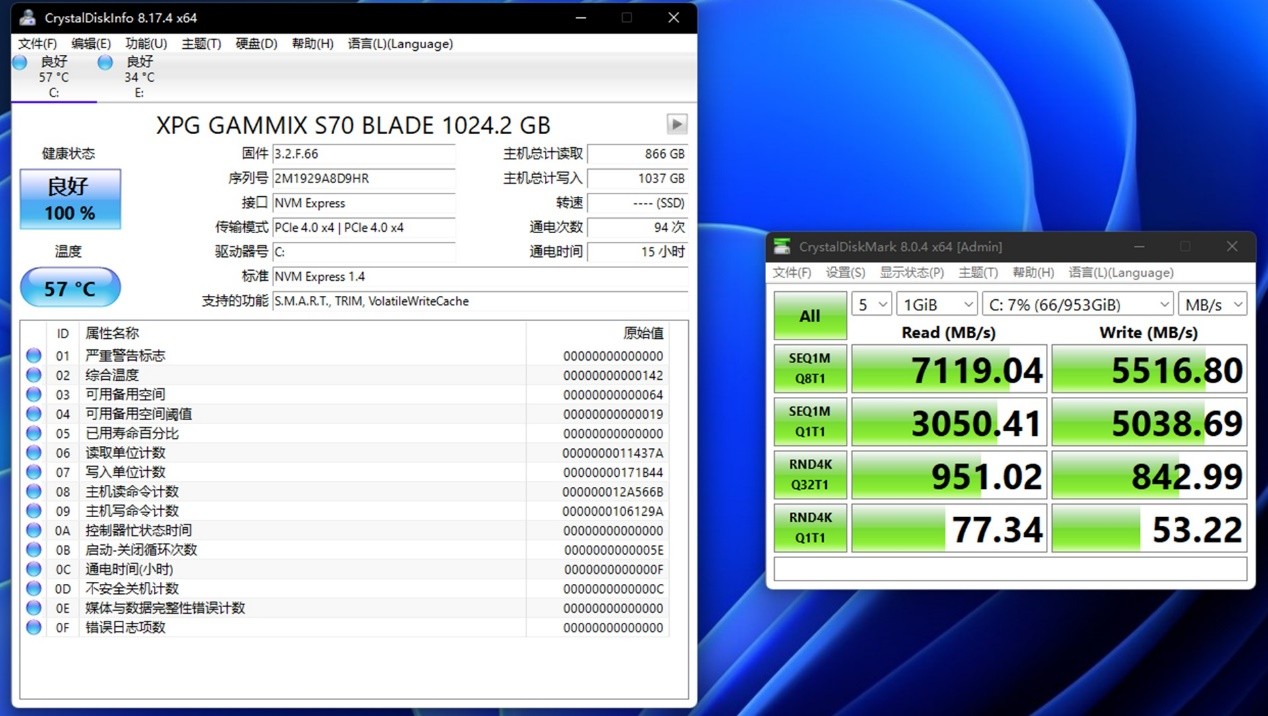
Task: Click the status orb for 启动-关闭循环次数
Action: tap(34, 550)
